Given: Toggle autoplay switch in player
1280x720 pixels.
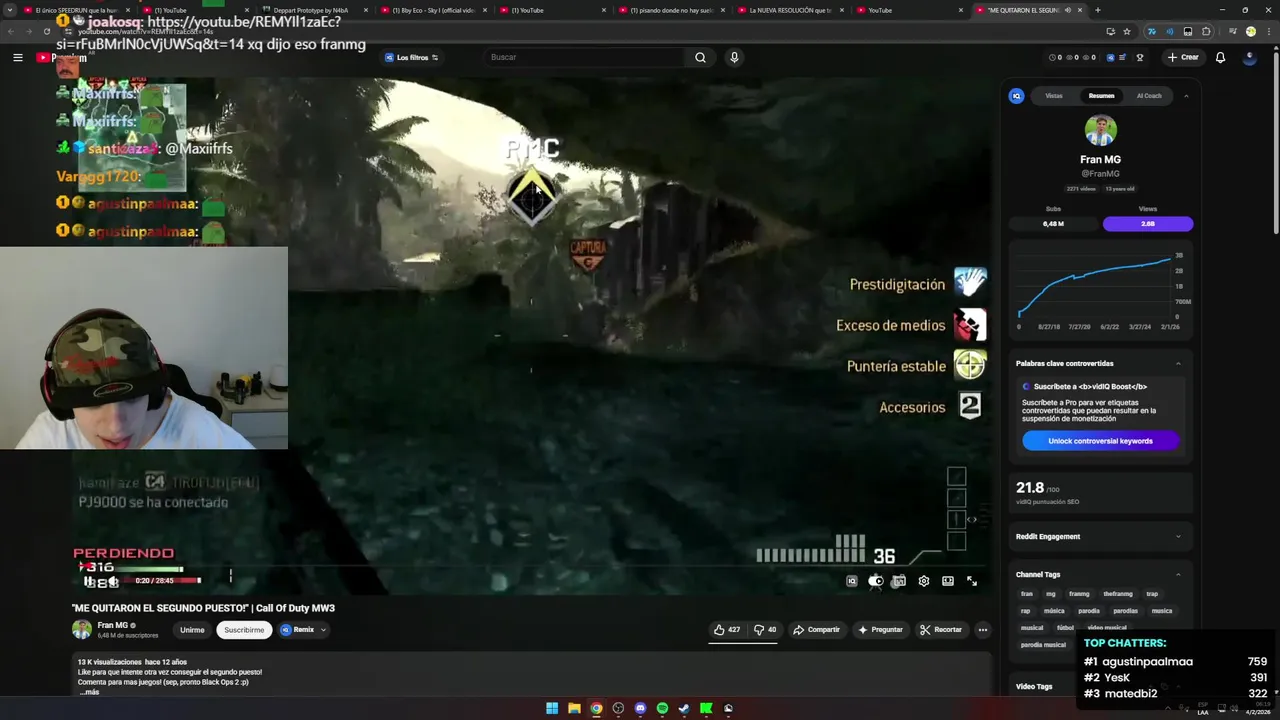Looking at the screenshot, I should pyautogui.click(x=876, y=581).
